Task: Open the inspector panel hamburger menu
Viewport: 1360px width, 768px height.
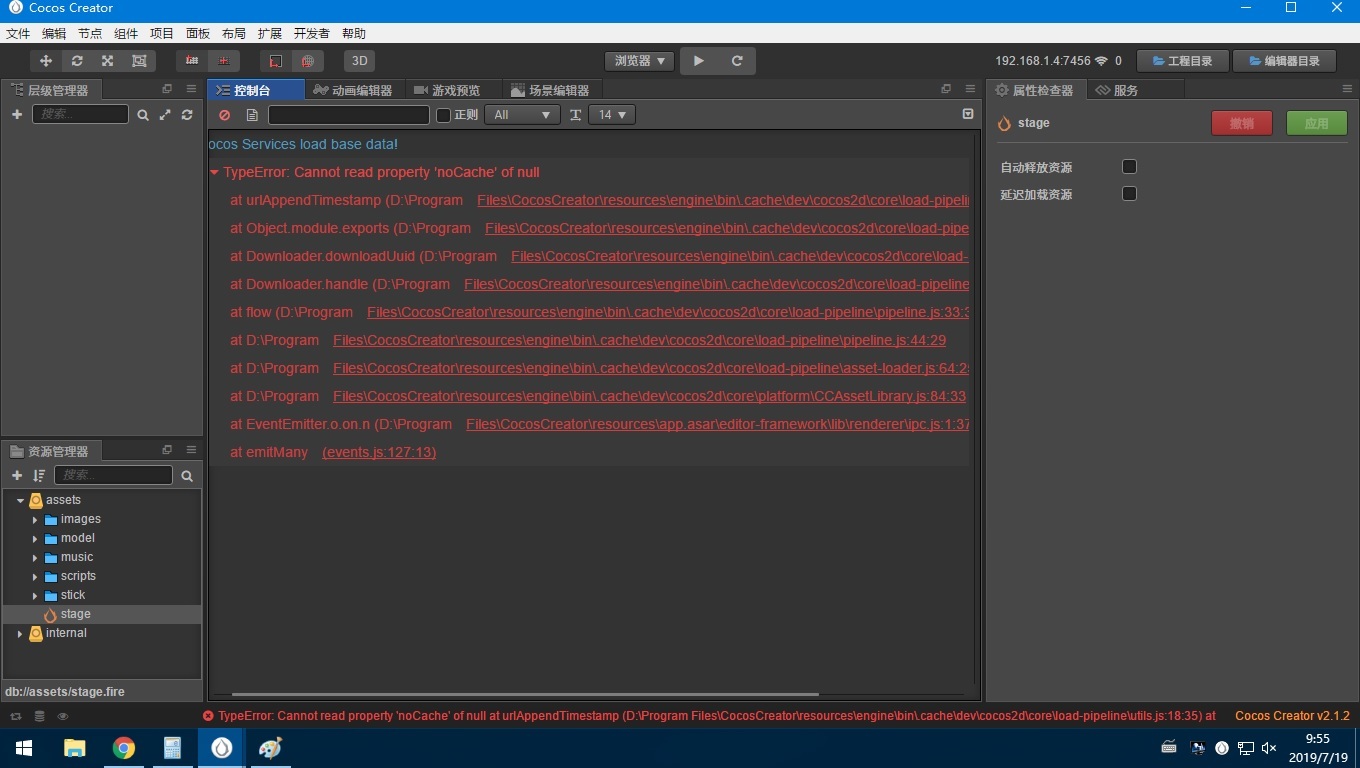Action: click(1347, 89)
